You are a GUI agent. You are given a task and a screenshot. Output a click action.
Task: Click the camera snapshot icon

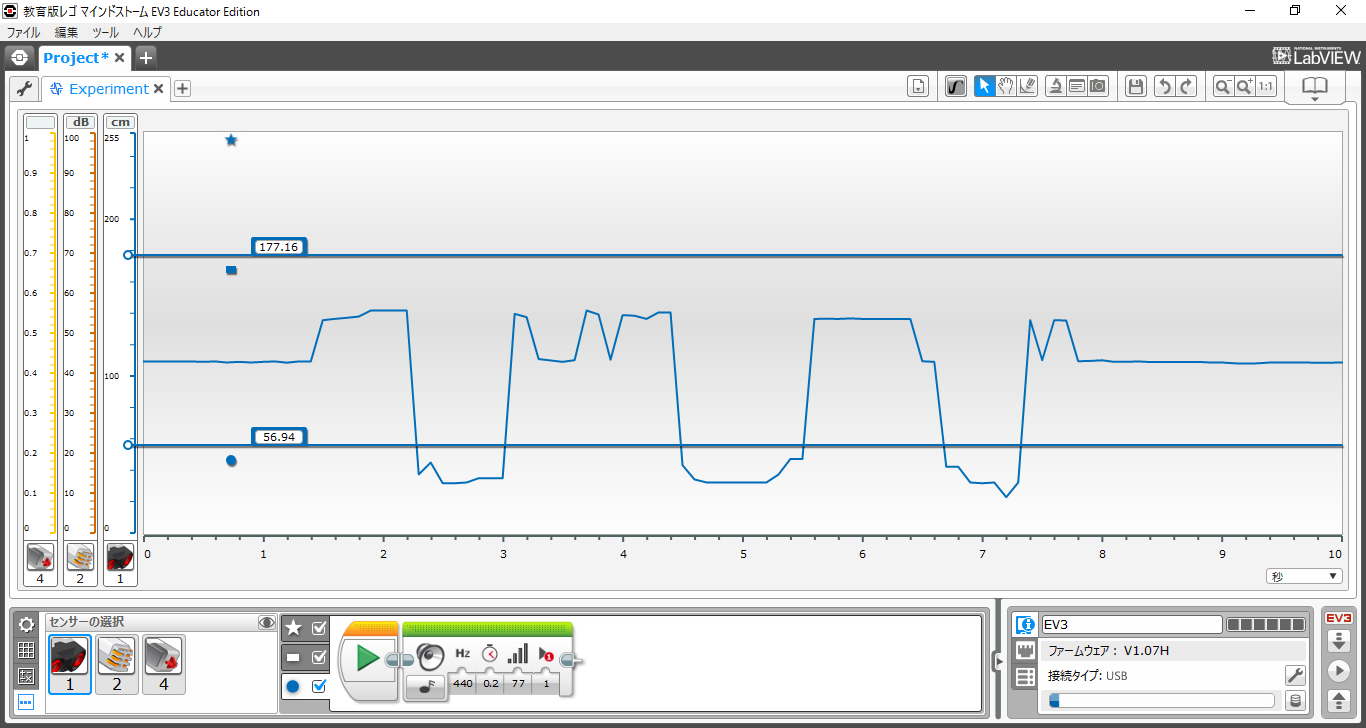tap(1098, 87)
